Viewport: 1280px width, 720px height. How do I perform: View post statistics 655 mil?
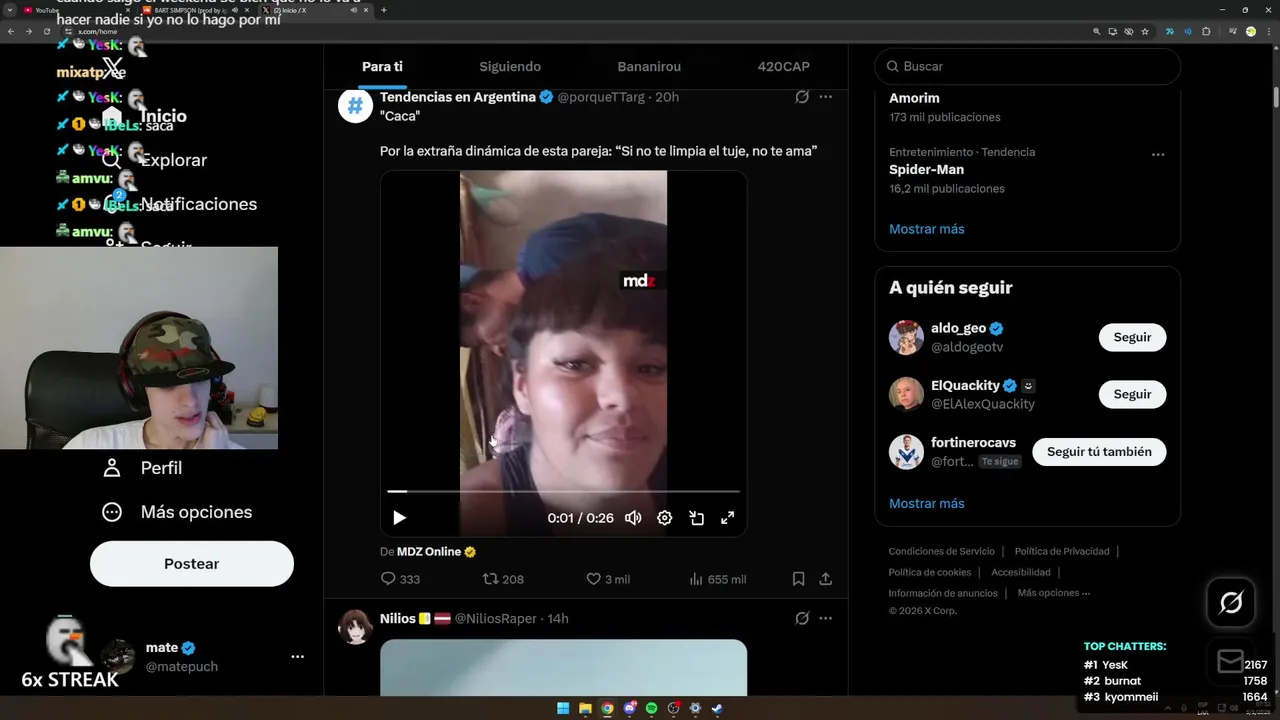pos(717,579)
